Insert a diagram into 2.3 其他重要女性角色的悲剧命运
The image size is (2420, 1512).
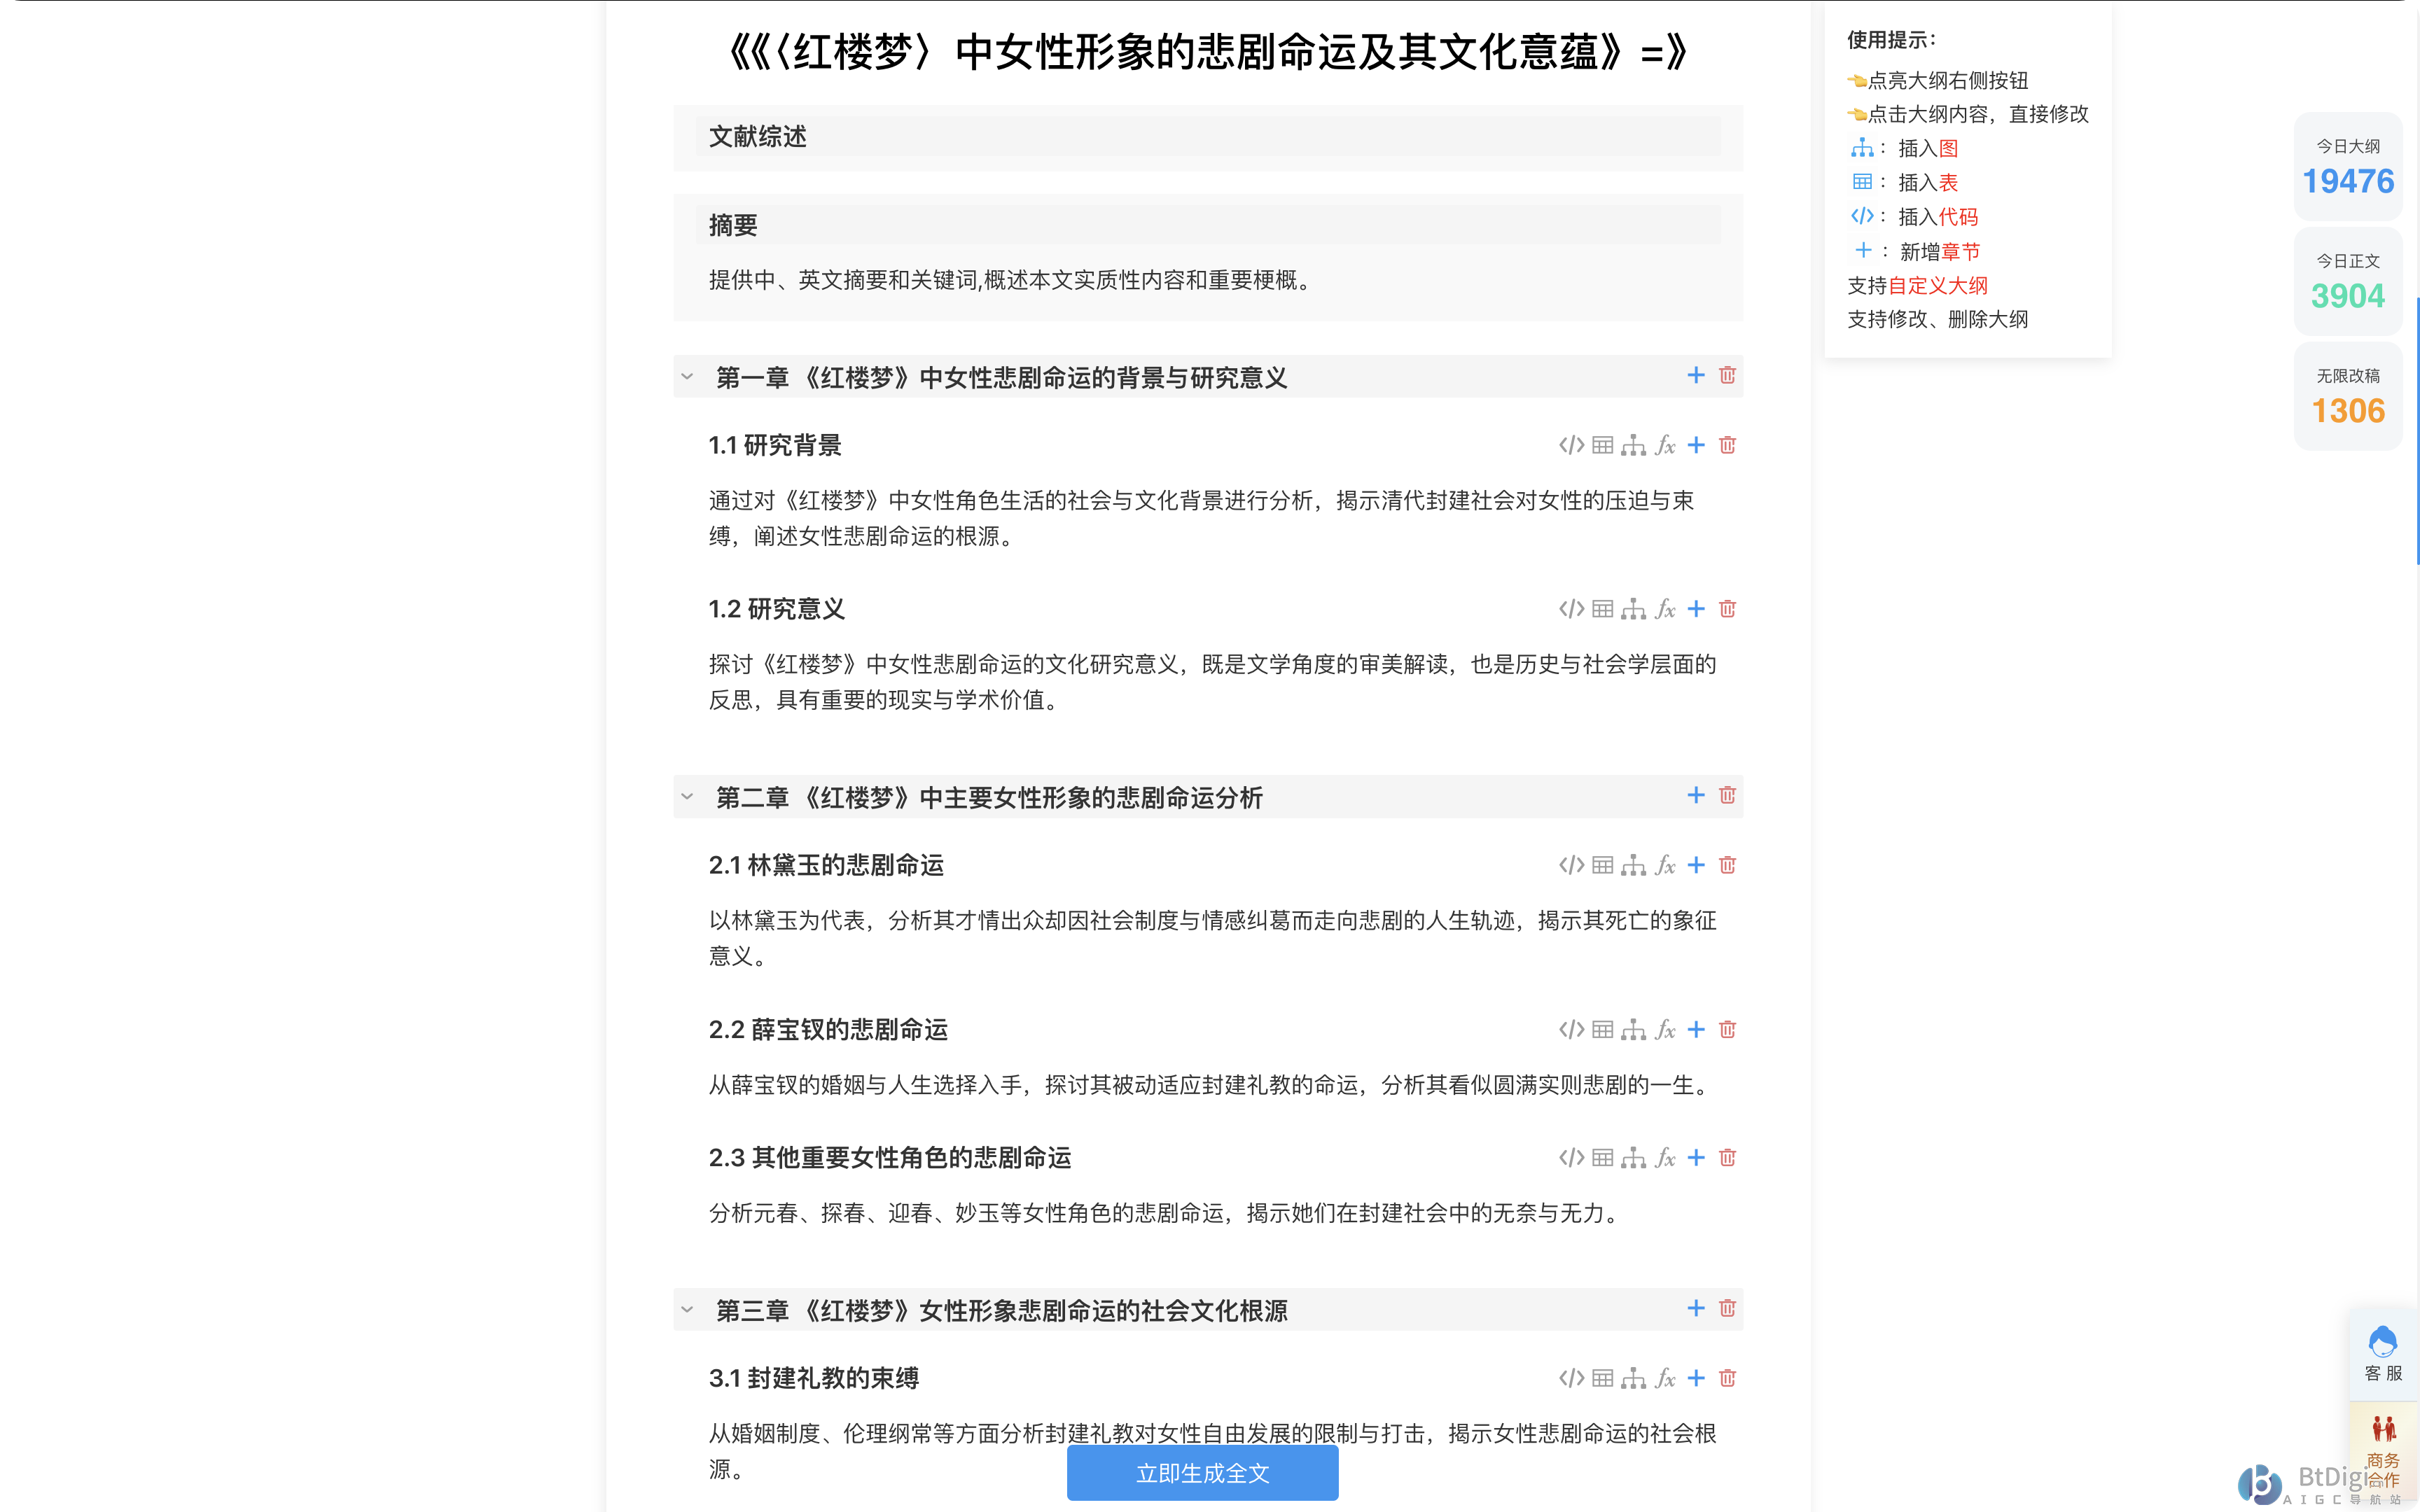1634,1157
